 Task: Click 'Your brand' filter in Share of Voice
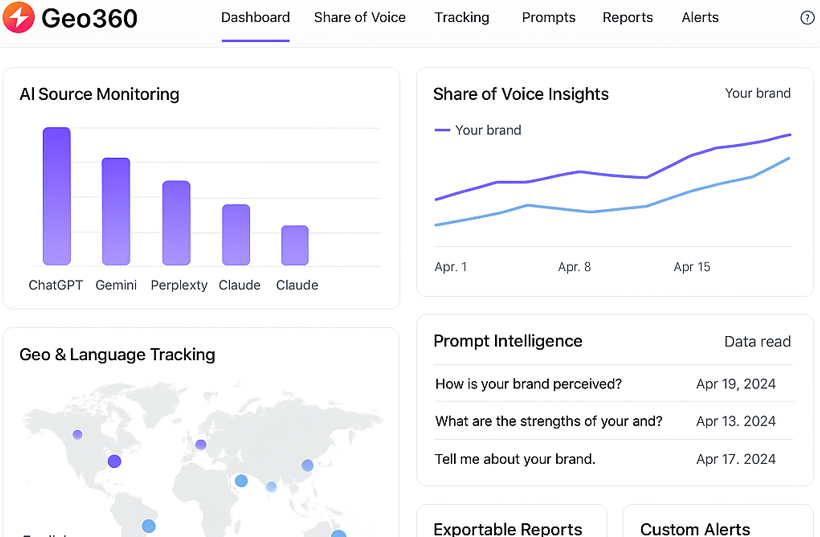757,94
